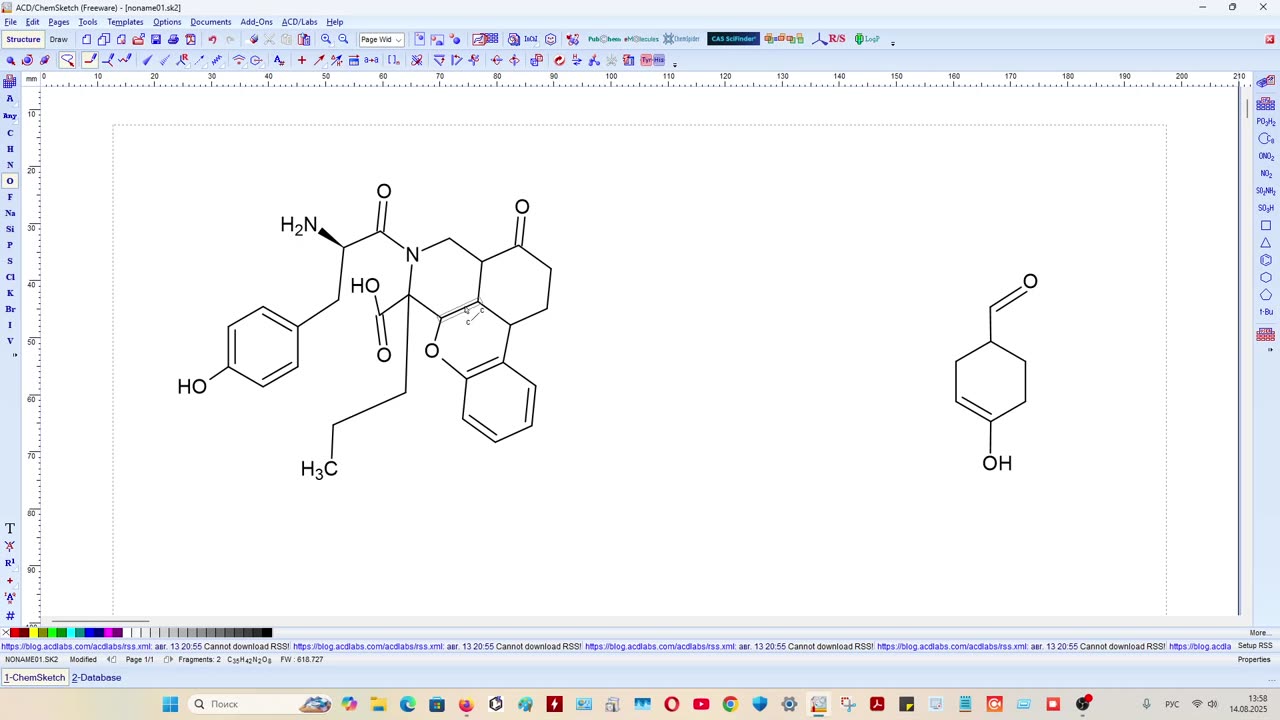Select the up stereo bond wedge tool
The height and width of the screenshot is (720, 1280).
coord(147,60)
